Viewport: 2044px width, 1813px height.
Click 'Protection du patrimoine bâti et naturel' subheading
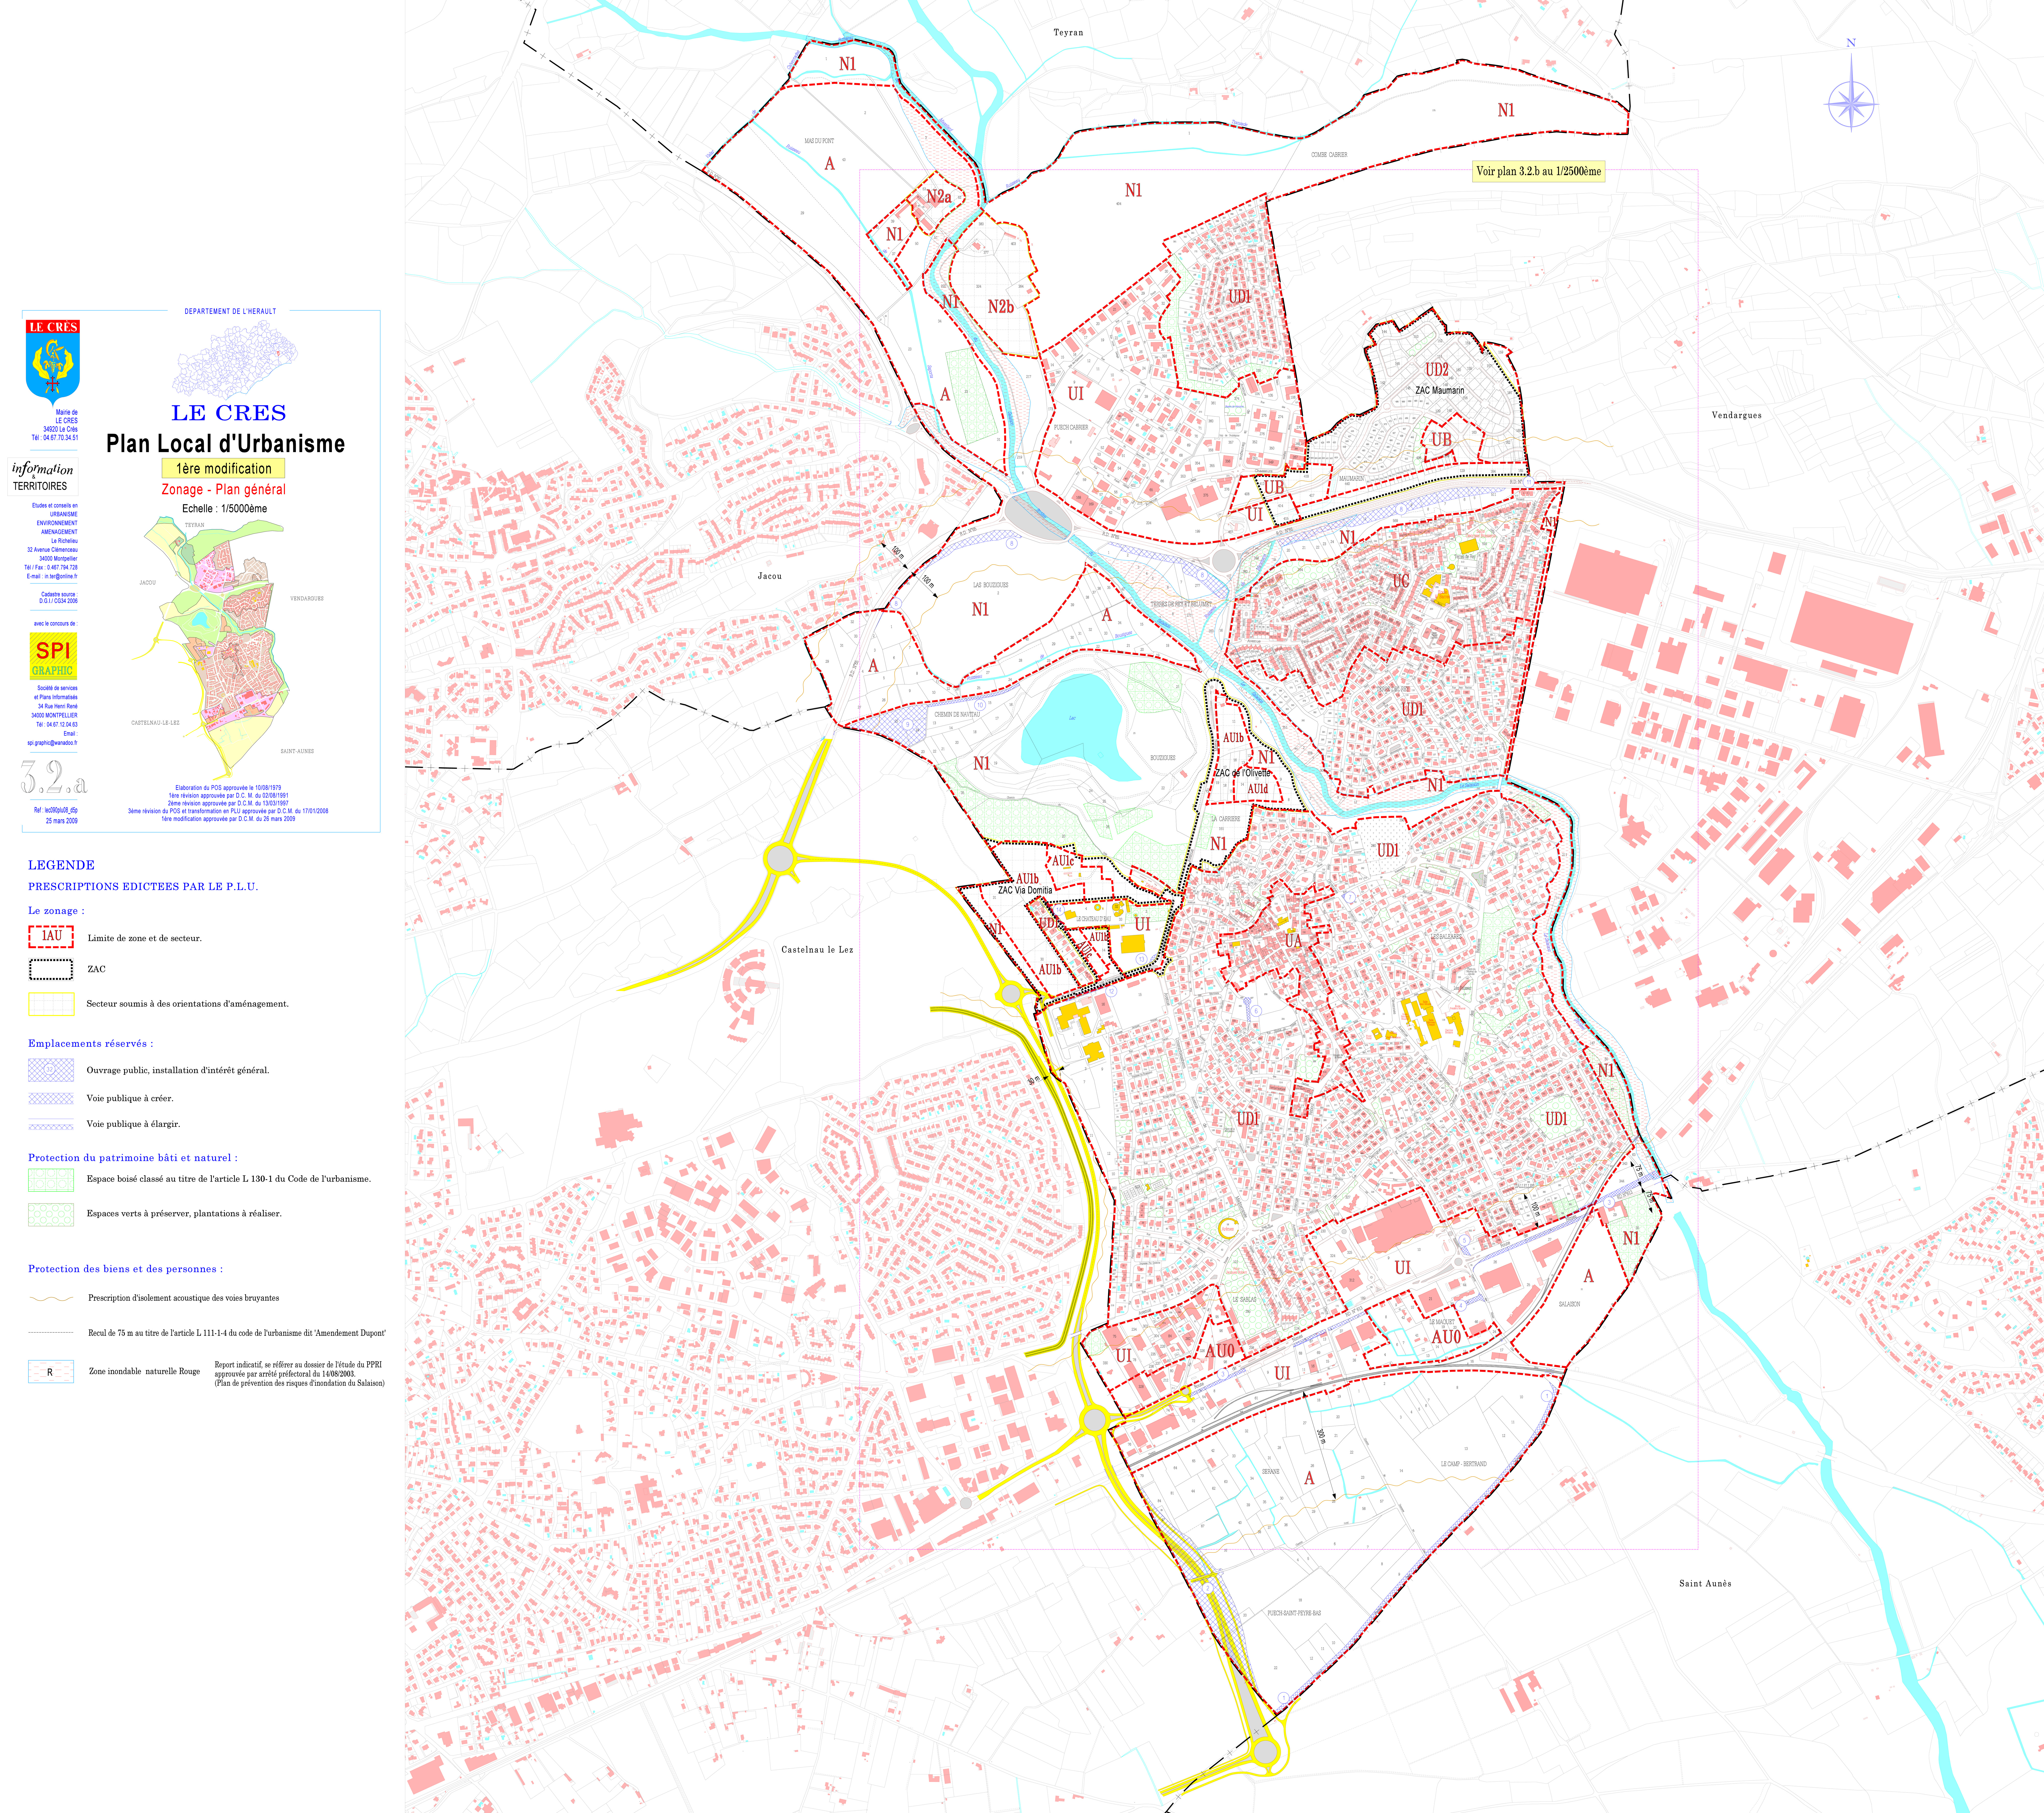(x=133, y=1158)
